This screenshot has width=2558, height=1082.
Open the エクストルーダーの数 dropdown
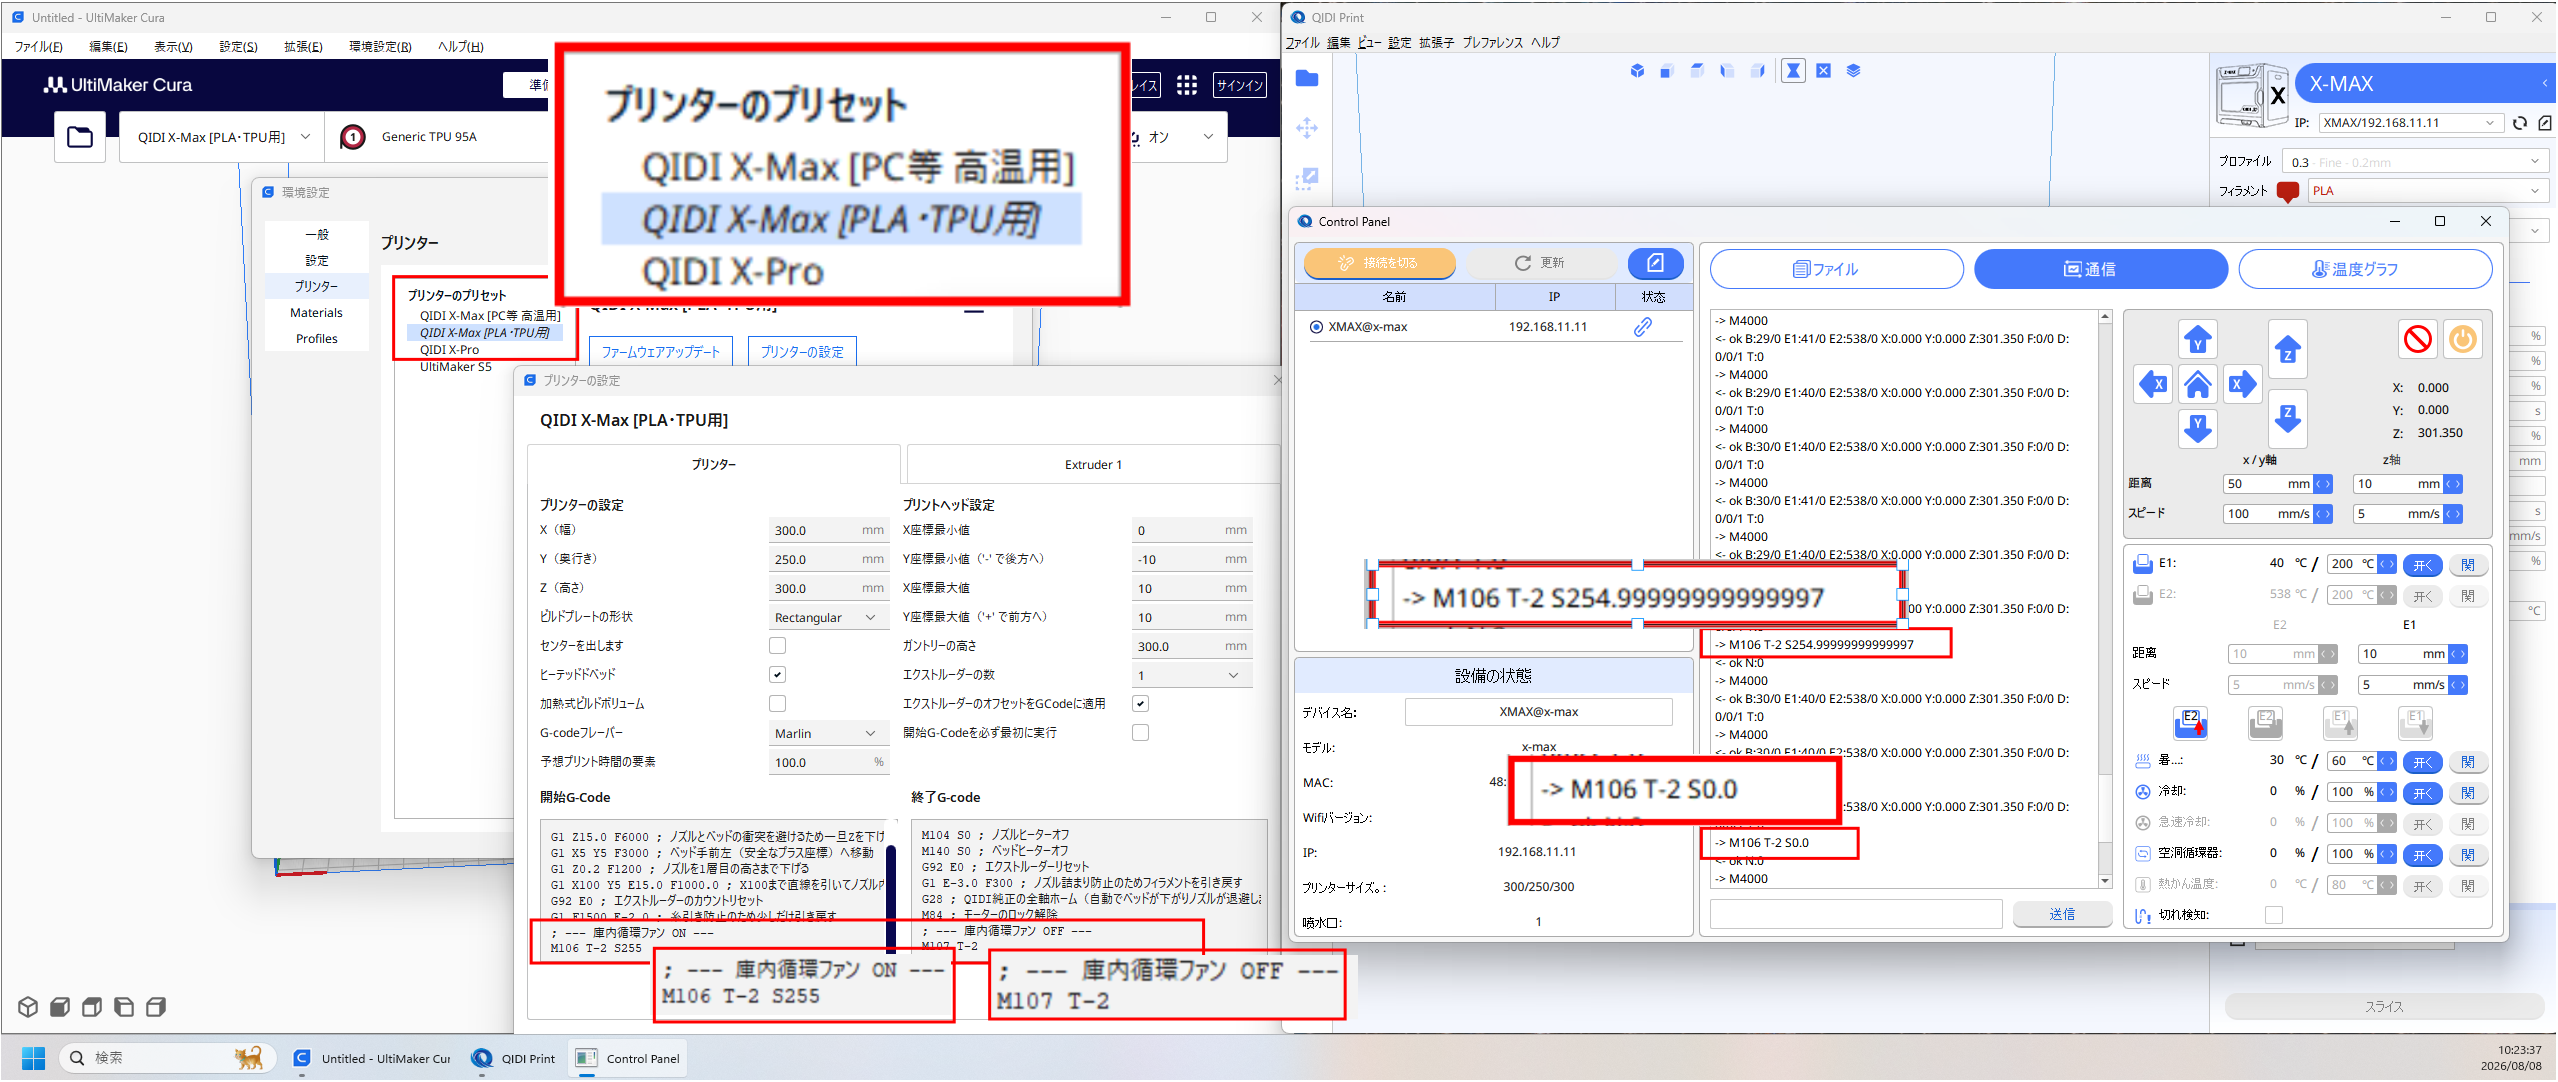(1190, 676)
